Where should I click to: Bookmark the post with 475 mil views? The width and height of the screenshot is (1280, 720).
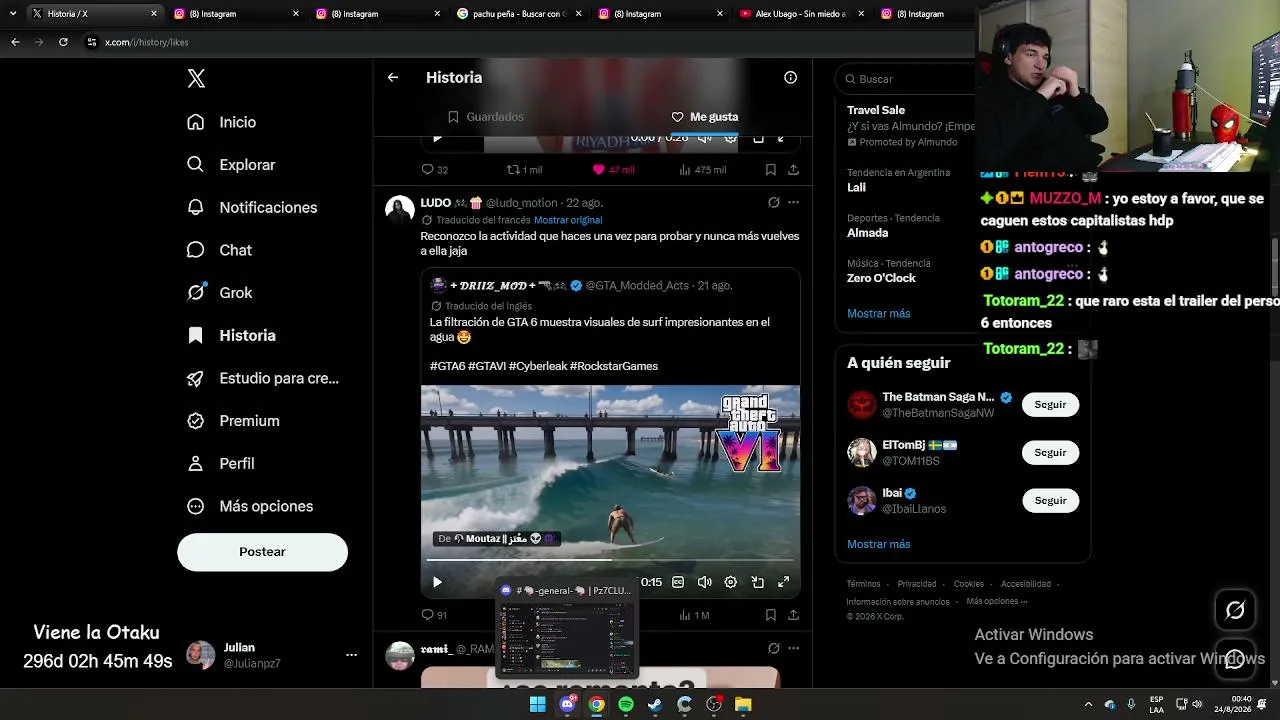771,170
